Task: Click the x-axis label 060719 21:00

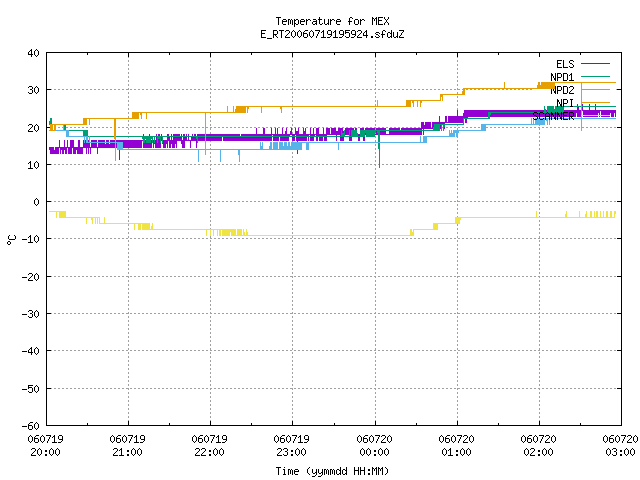Action: point(127,445)
